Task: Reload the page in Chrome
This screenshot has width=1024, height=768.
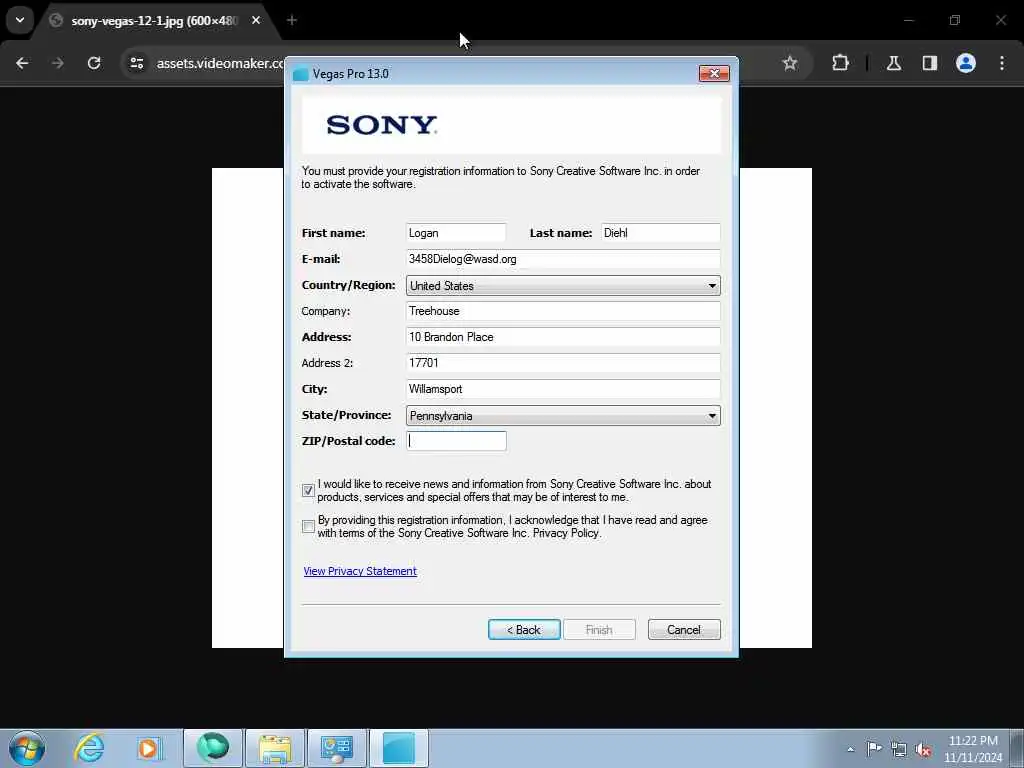Action: pos(94,63)
